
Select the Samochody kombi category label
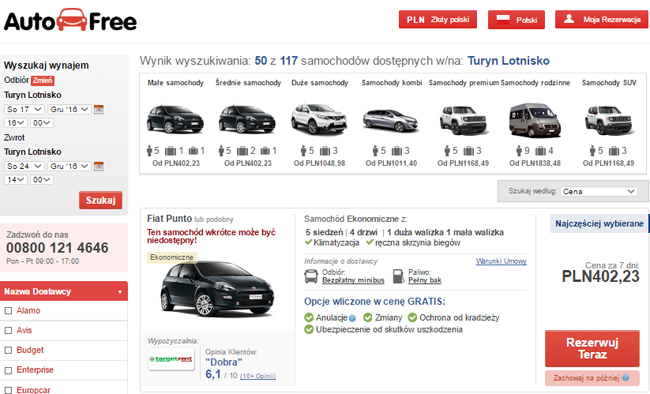(x=392, y=83)
